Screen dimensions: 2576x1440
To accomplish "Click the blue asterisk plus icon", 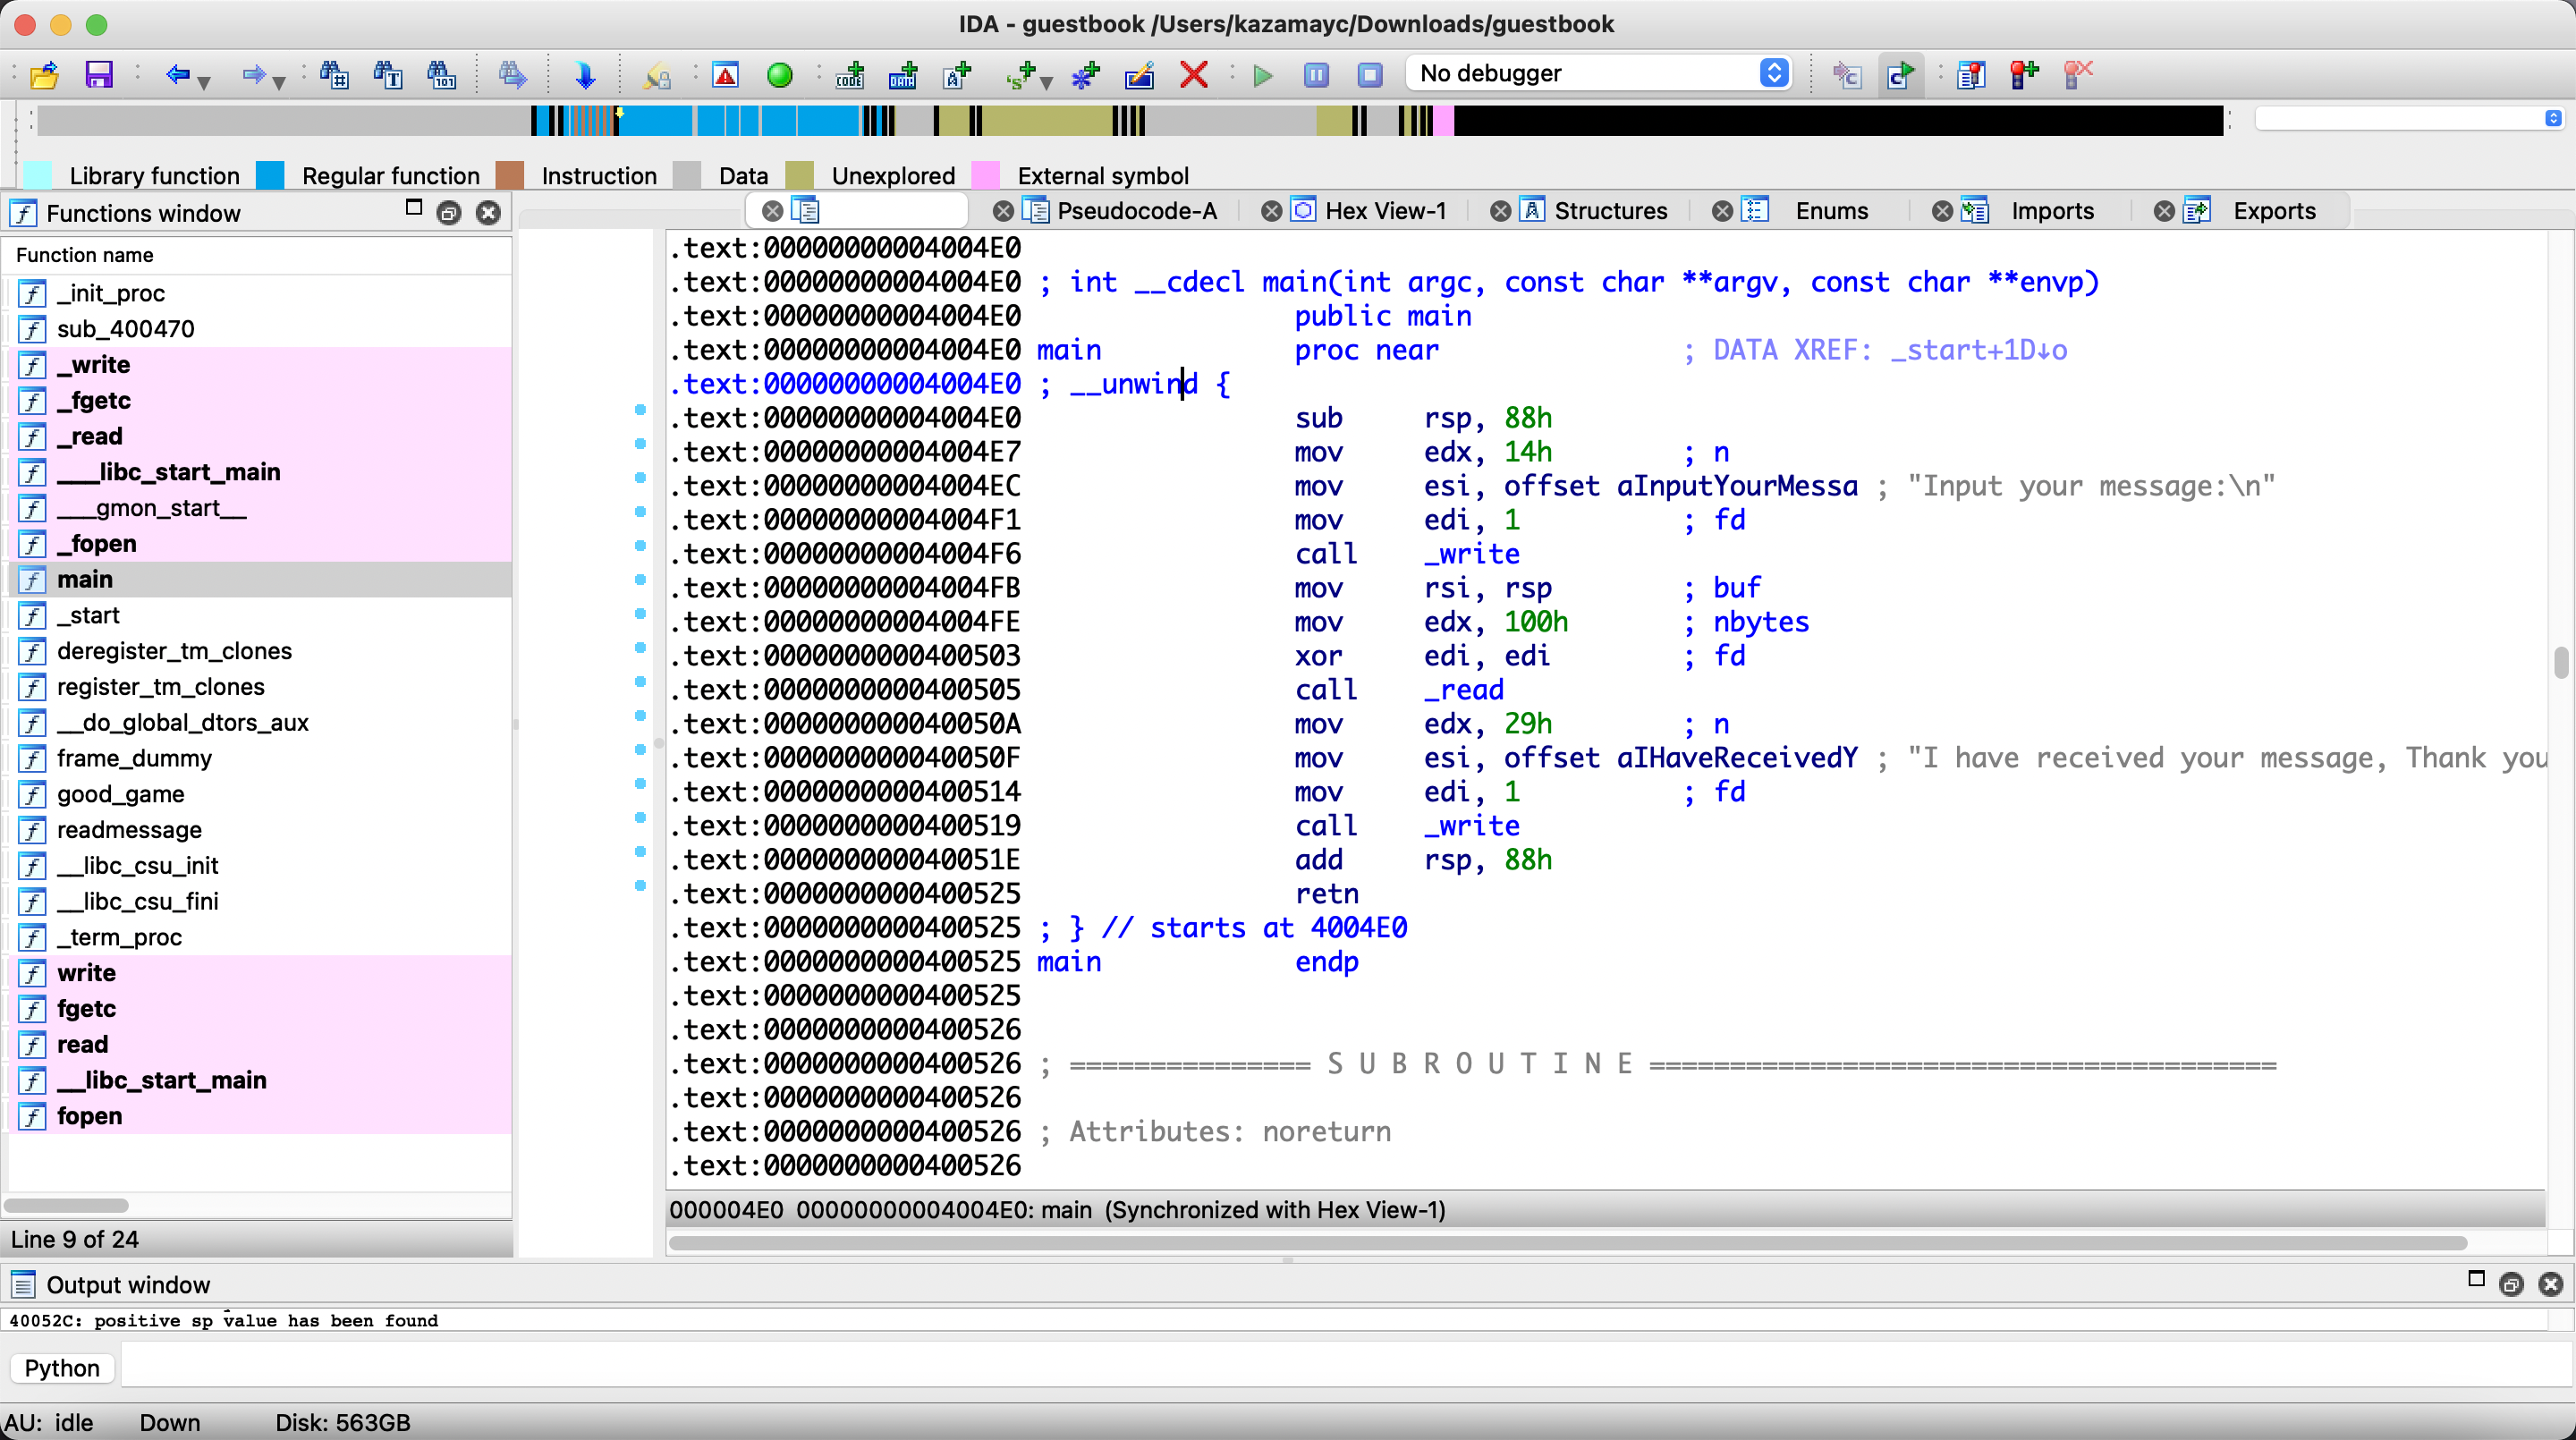I will pyautogui.click(x=1085, y=74).
